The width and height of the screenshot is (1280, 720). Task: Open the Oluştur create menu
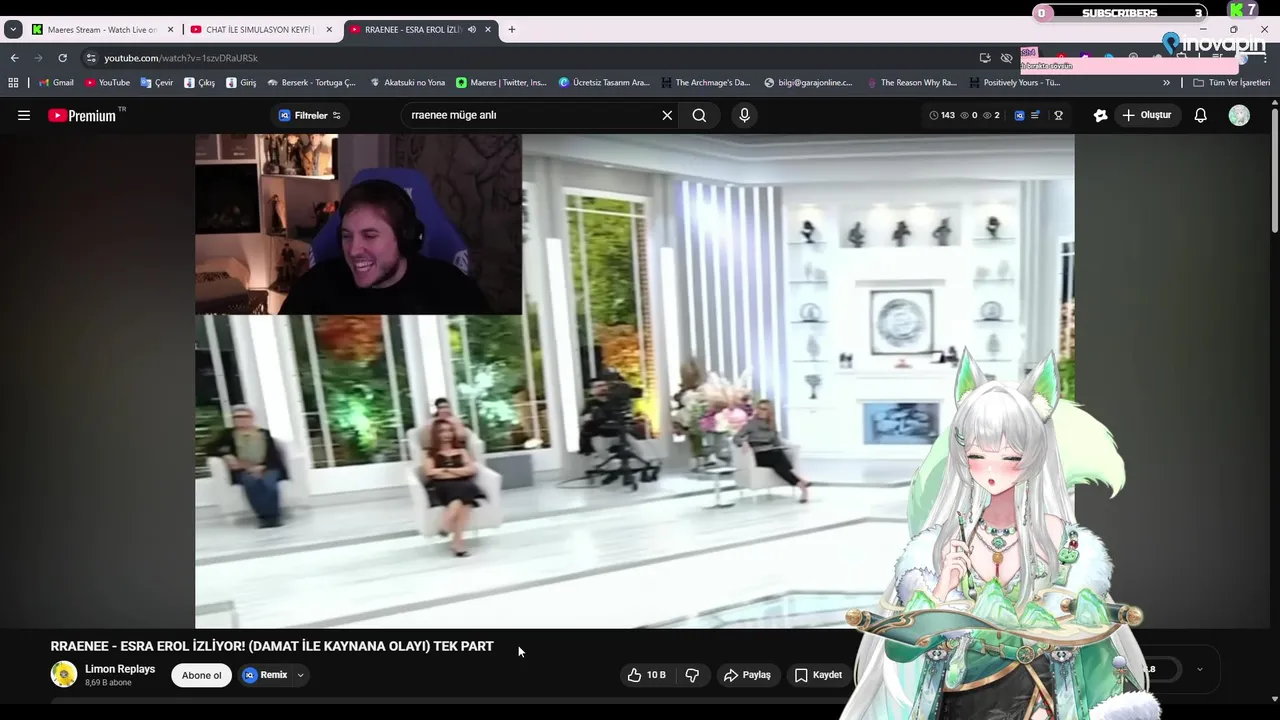pyautogui.click(x=1146, y=115)
